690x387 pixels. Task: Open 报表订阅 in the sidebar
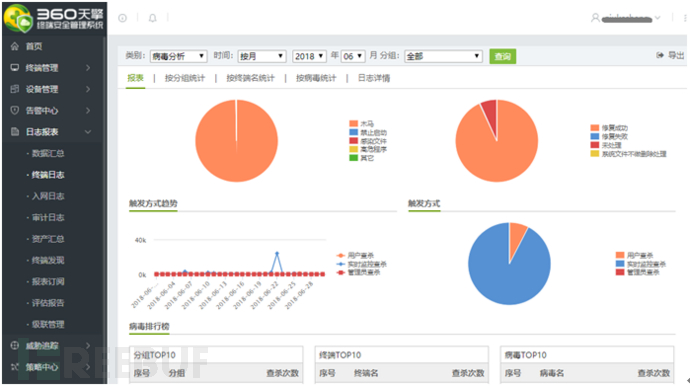[48, 282]
